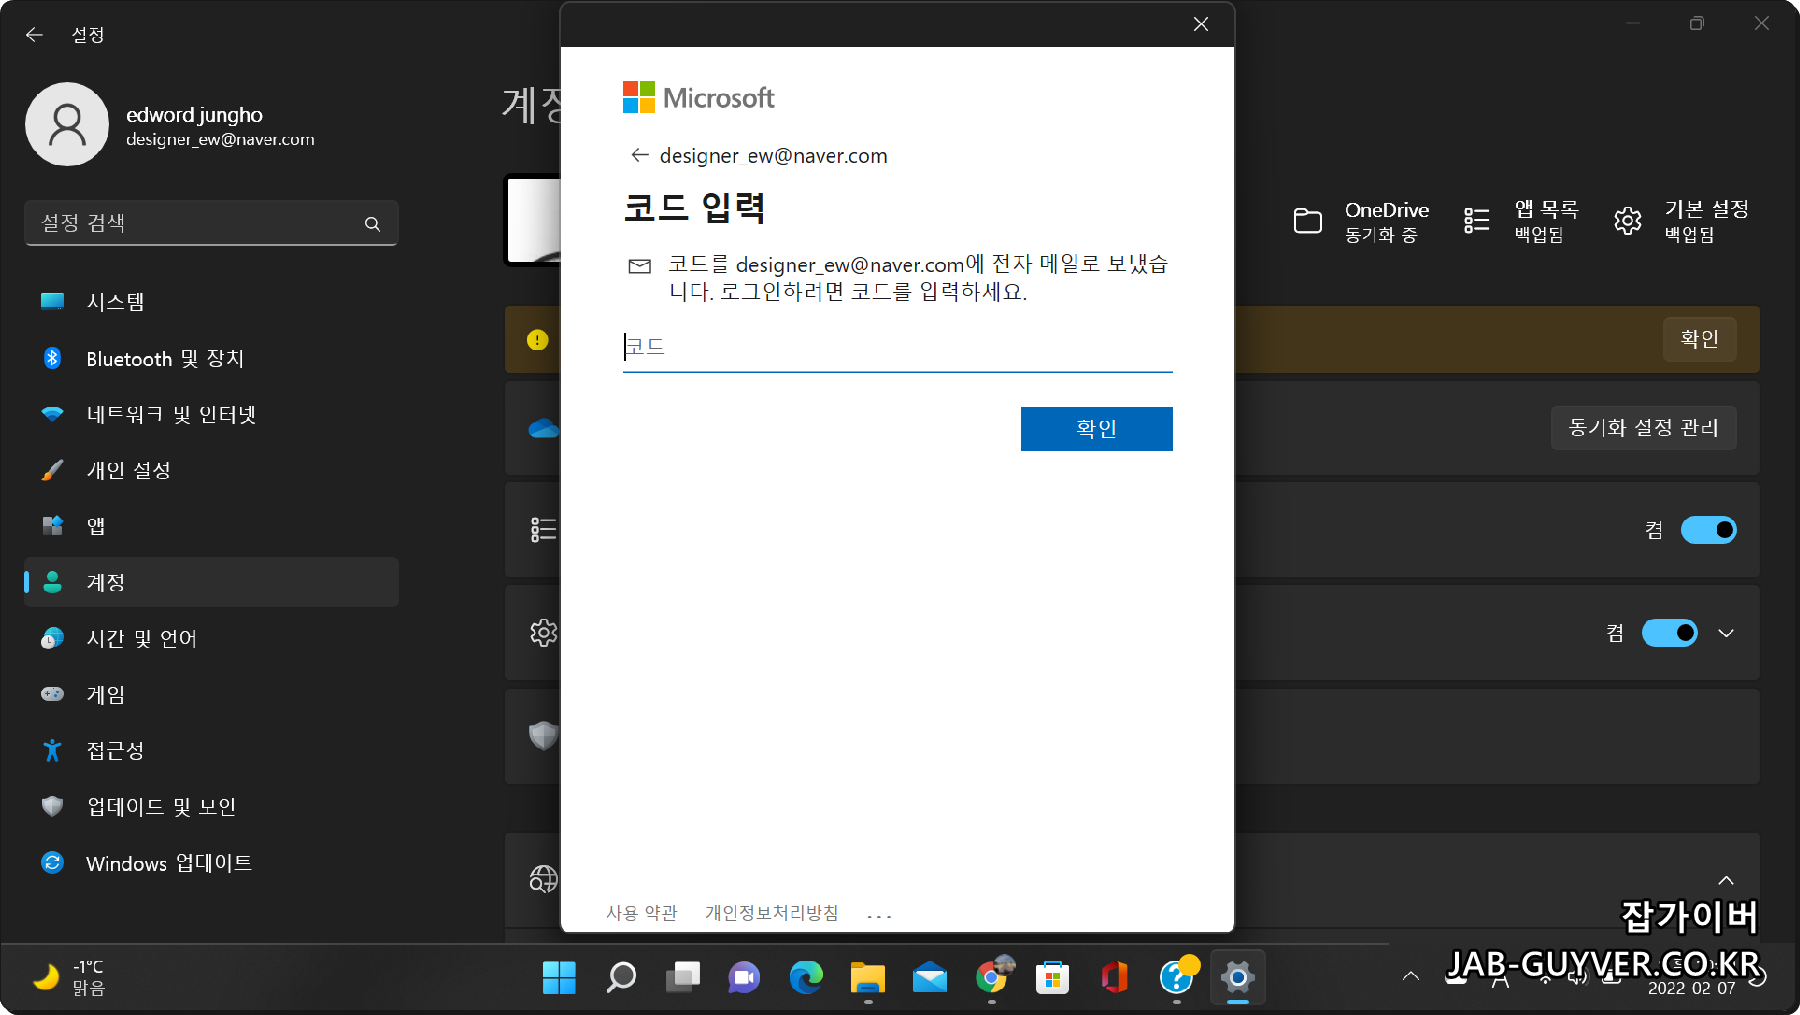Show hidden system tray icons
Screen dimensions: 1800x1015
pos(1411,976)
